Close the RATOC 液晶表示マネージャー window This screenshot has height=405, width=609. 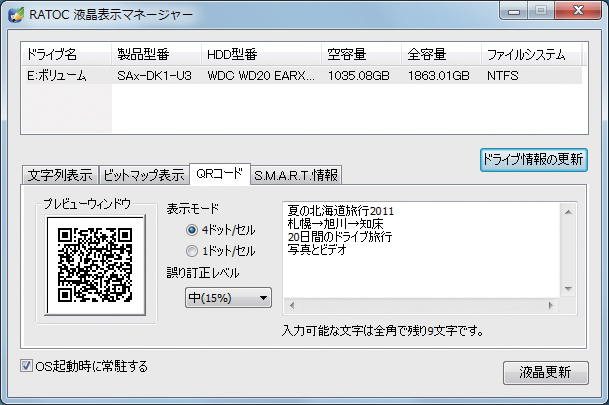pyautogui.click(x=578, y=10)
